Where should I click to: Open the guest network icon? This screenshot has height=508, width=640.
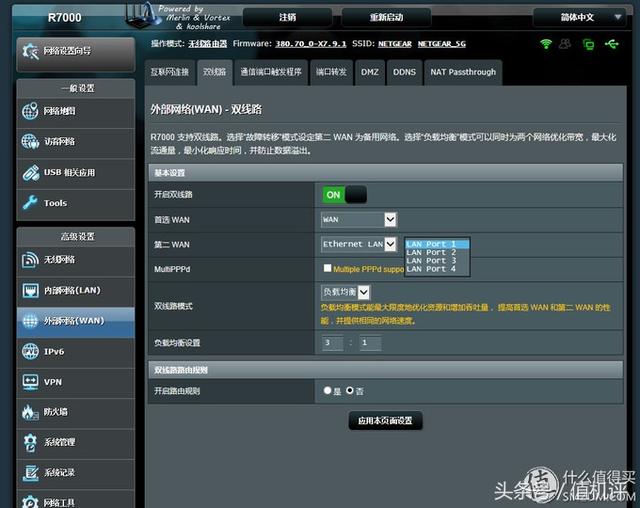(x=30, y=142)
